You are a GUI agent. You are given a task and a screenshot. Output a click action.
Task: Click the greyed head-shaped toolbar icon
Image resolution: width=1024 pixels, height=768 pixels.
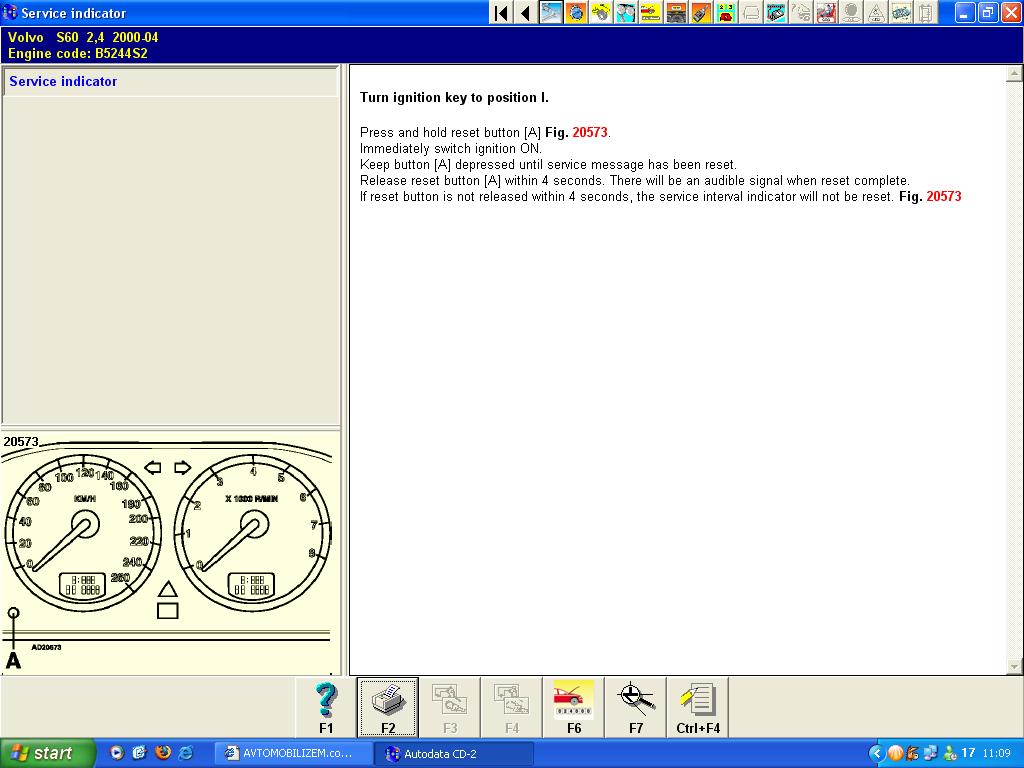click(851, 12)
